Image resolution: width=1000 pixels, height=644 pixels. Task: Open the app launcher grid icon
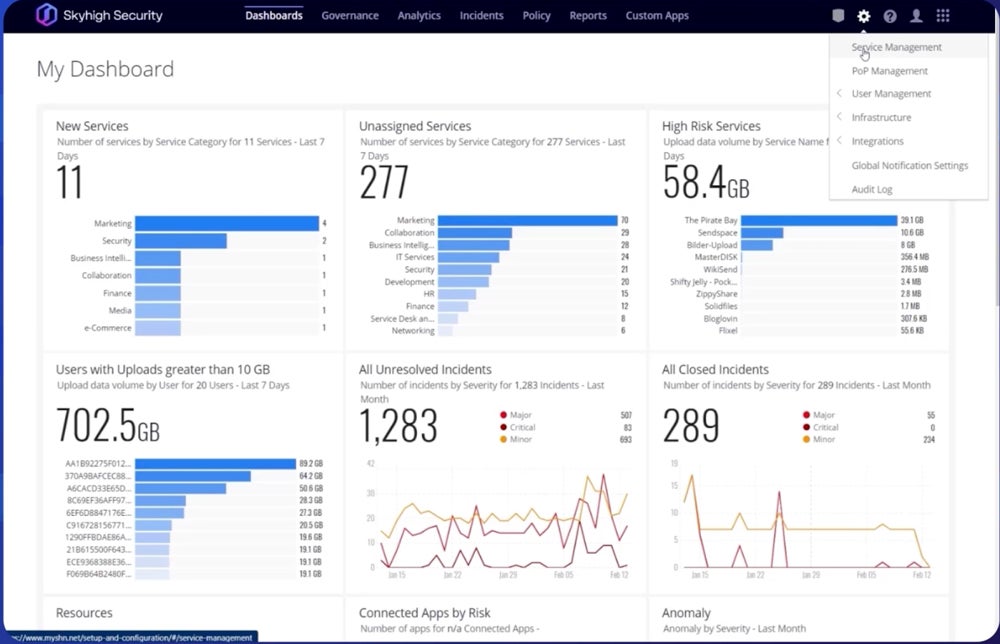941,15
